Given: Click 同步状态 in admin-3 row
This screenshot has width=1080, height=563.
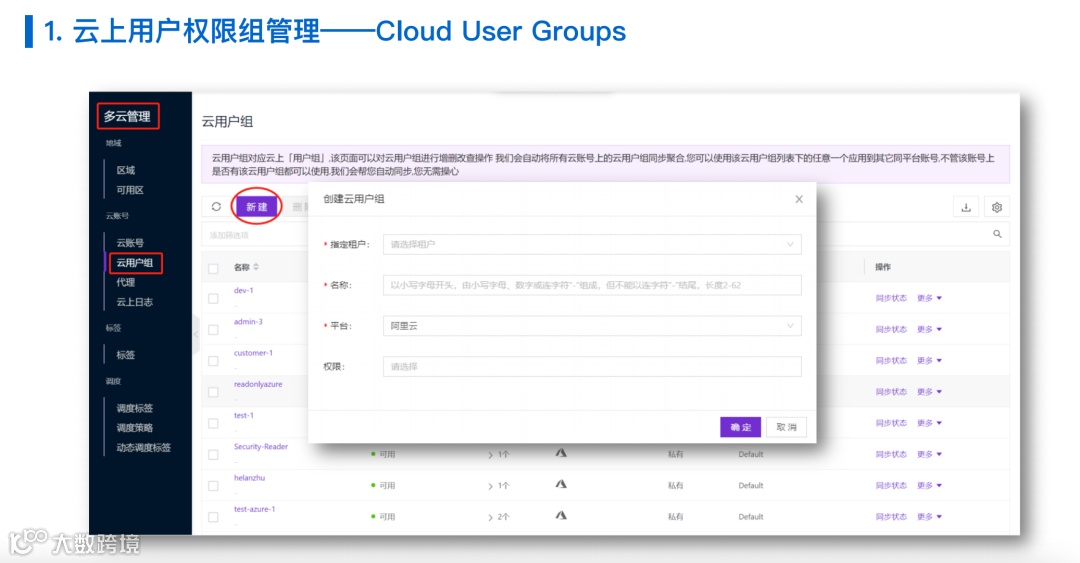Looking at the screenshot, I should click(891, 329).
